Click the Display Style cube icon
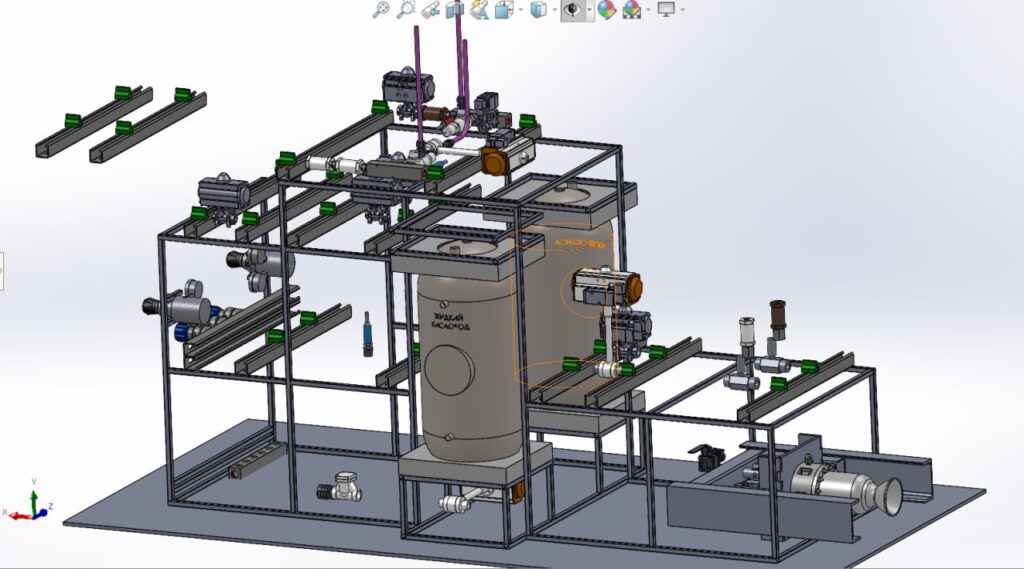The image size is (1024, 569). 538,10
